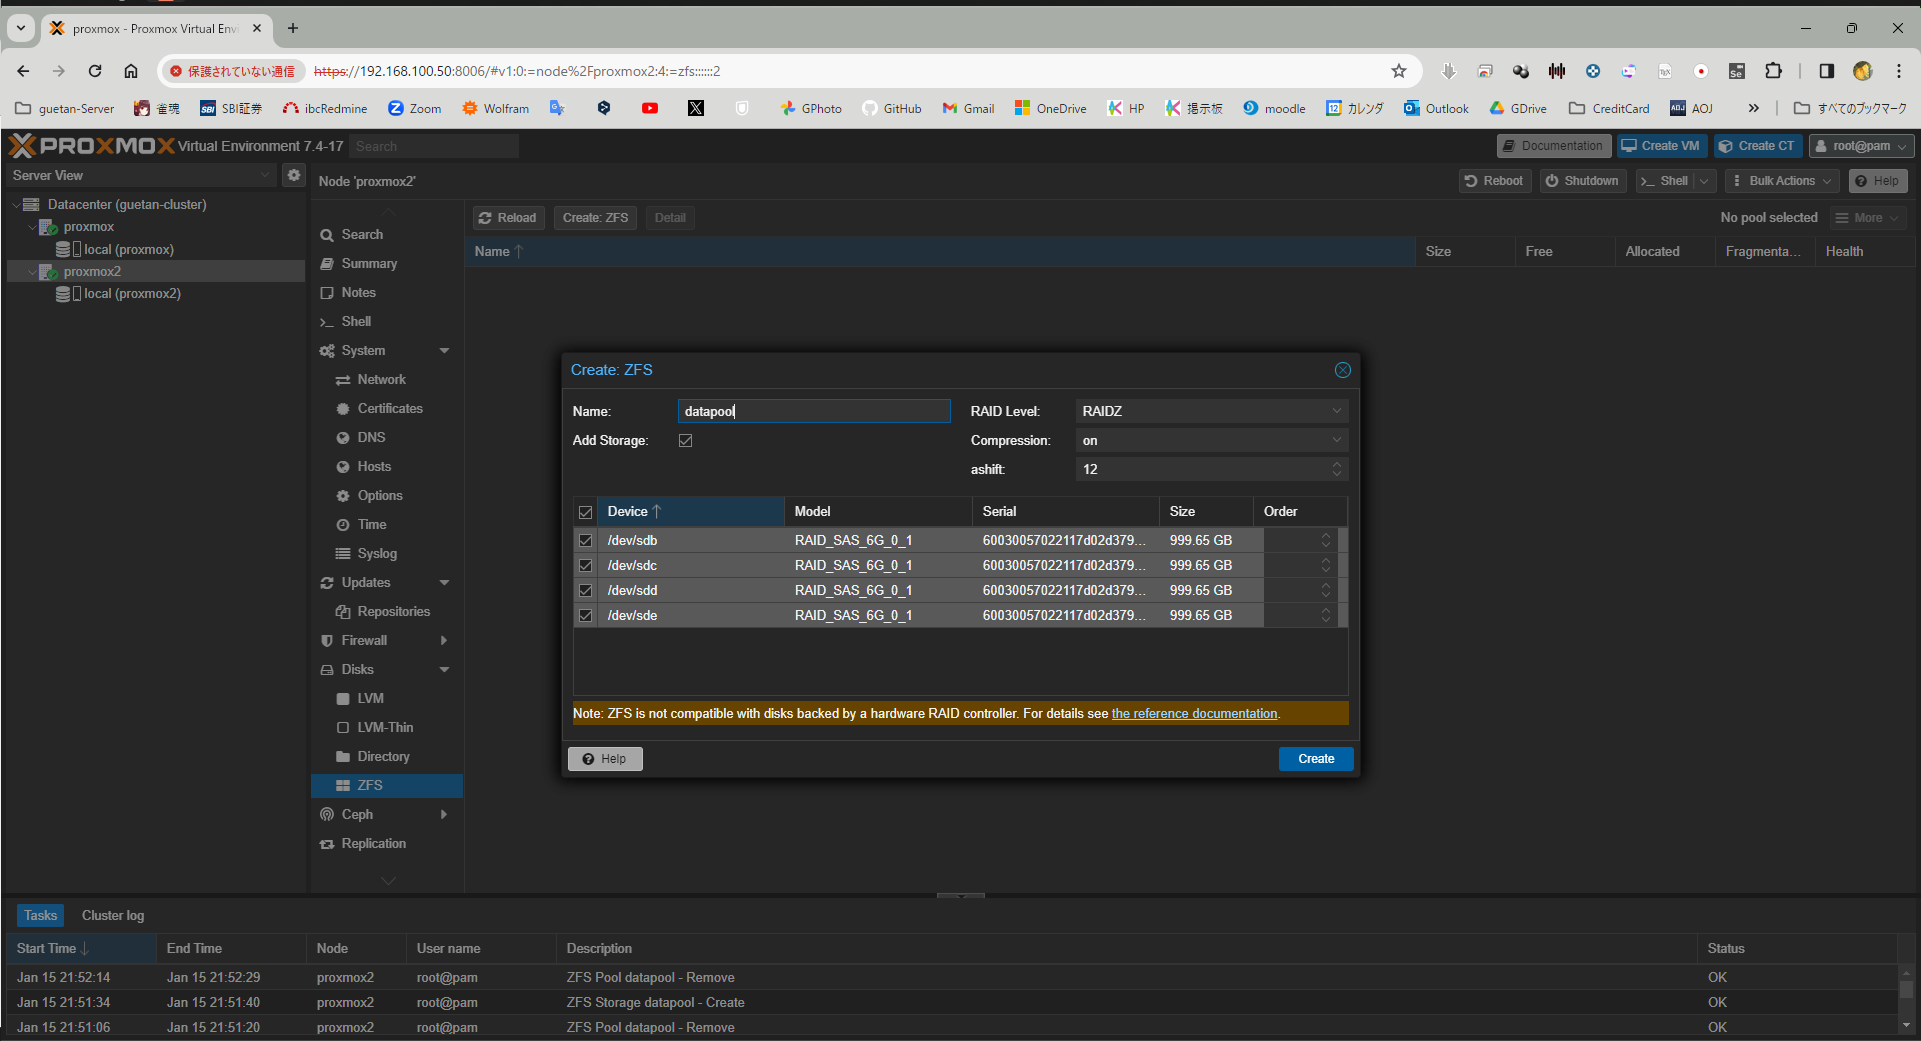1921x1041 pixels.
Task: Click the Shutdown node button
Action: [x=1581, y=181]
